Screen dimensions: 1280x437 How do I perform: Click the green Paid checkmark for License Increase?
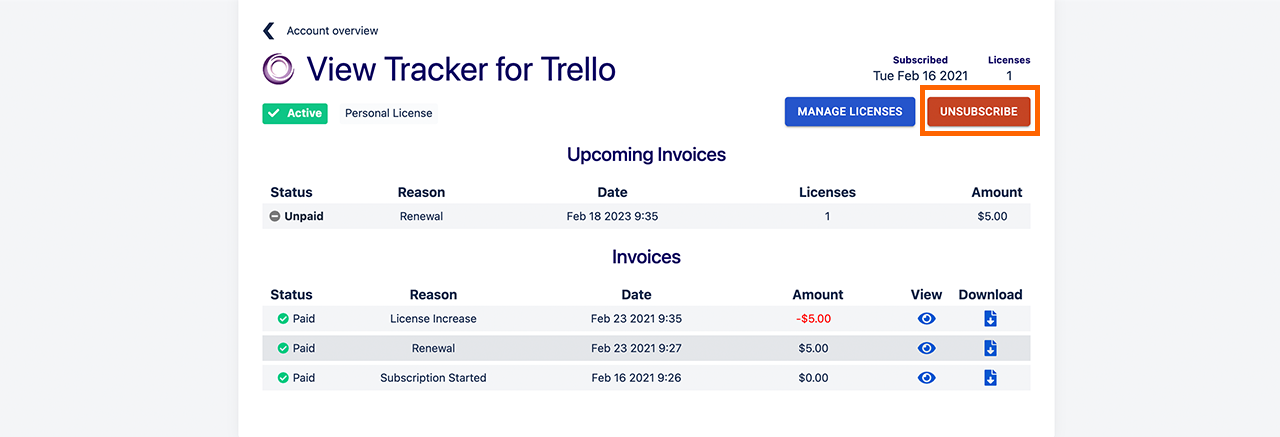pos(283,319)
